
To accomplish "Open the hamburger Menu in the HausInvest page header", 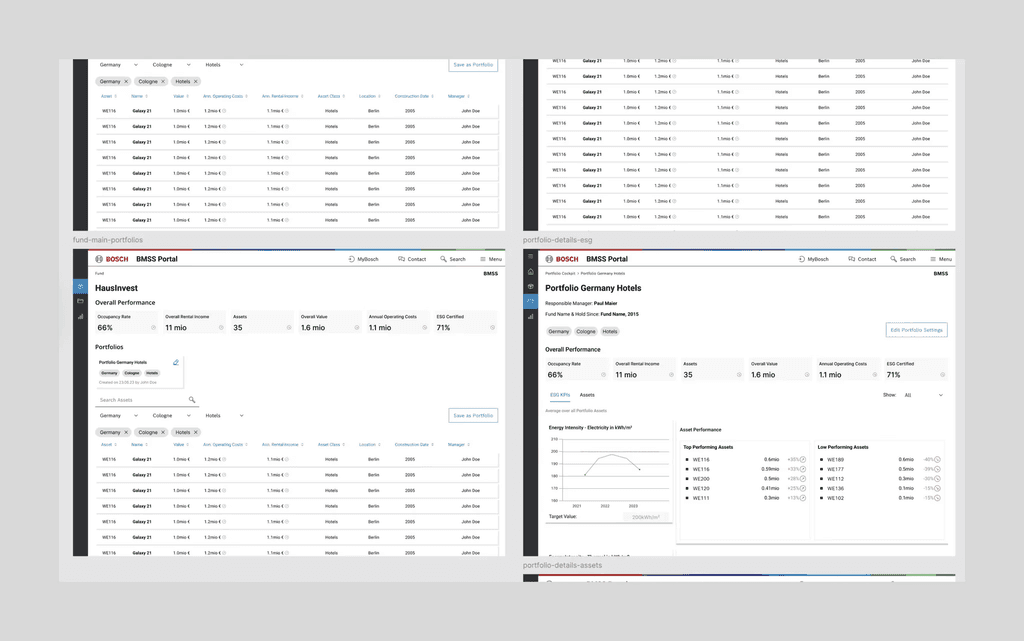I will coord(491,259).
